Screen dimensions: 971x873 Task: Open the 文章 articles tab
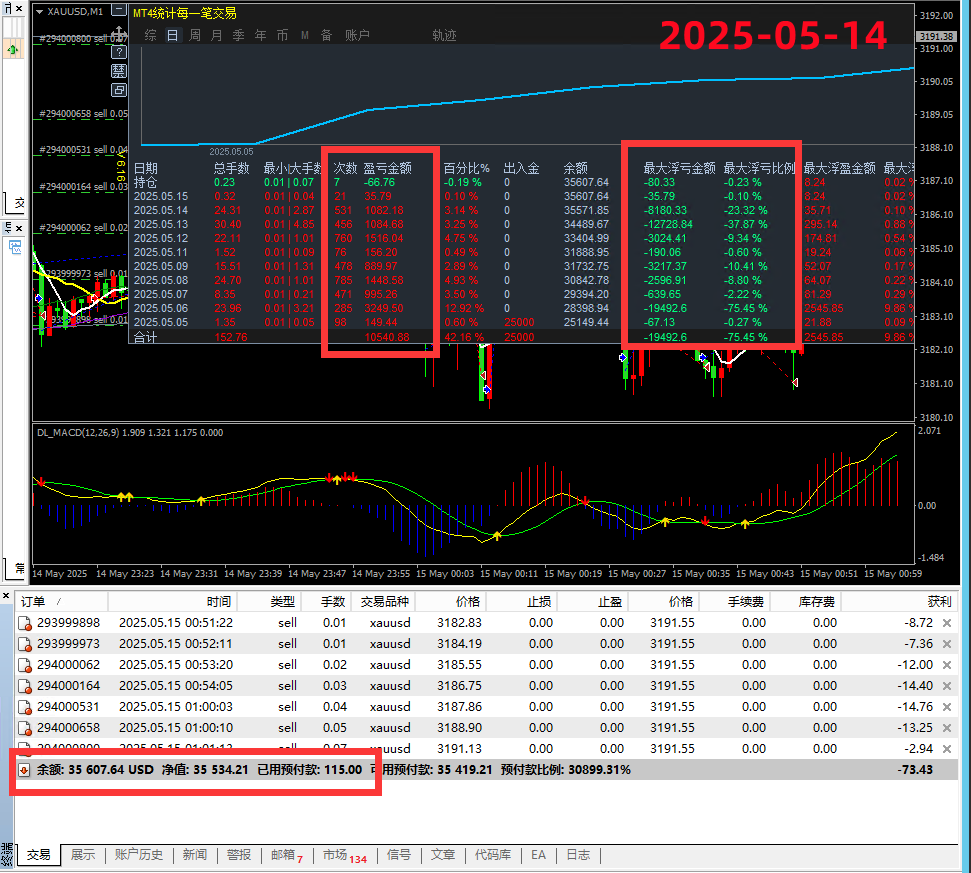[x=443, y=855]
